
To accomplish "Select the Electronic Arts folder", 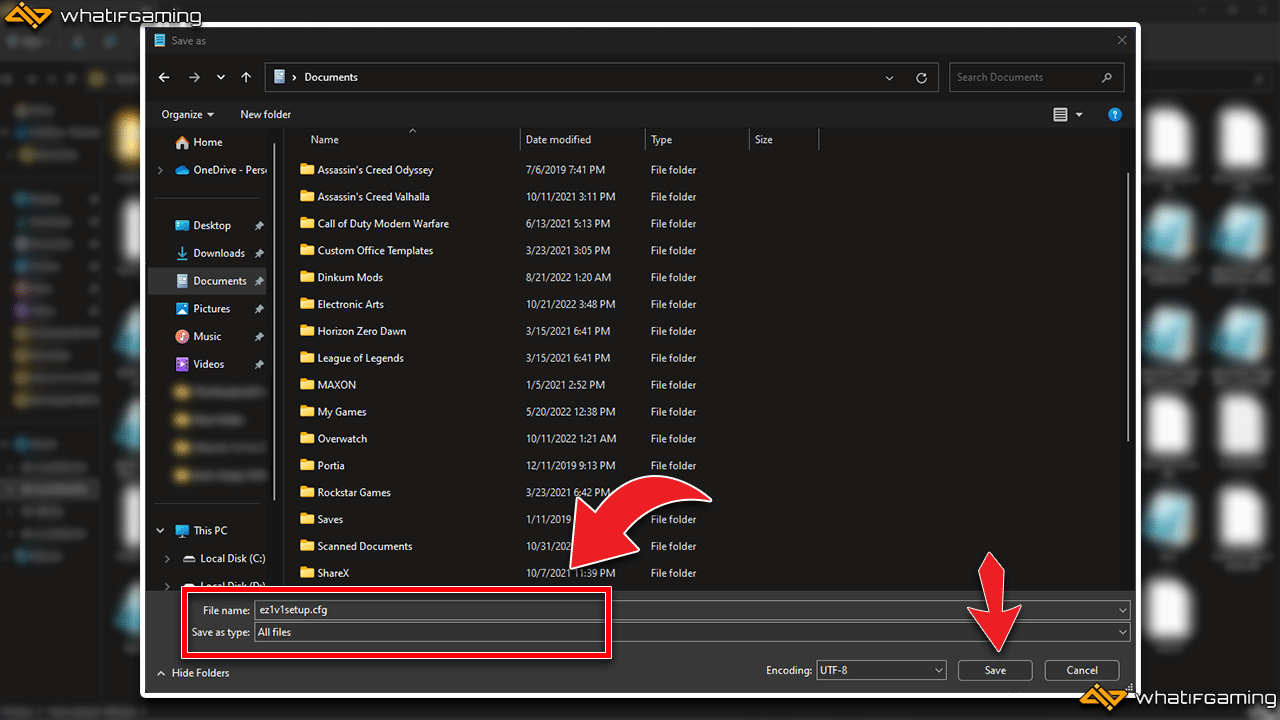I will click(x=350, y=305).
